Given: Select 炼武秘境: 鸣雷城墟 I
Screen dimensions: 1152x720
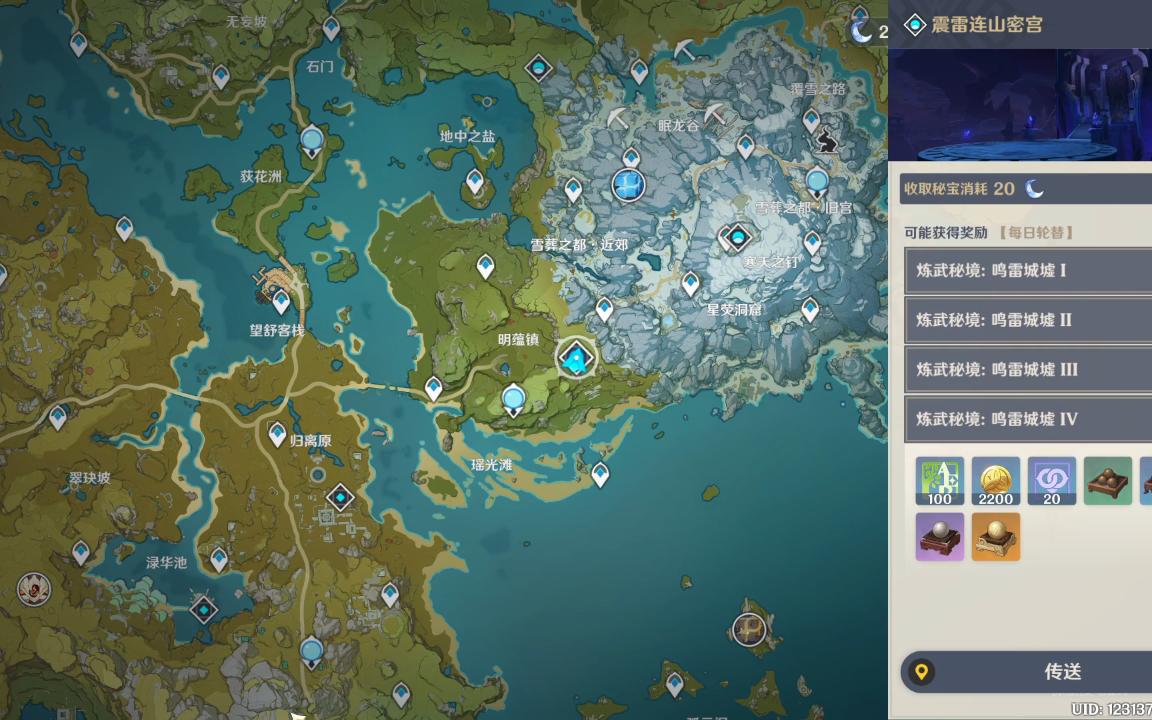Looking at the screenshot, I should click(x=1028, y=270).
